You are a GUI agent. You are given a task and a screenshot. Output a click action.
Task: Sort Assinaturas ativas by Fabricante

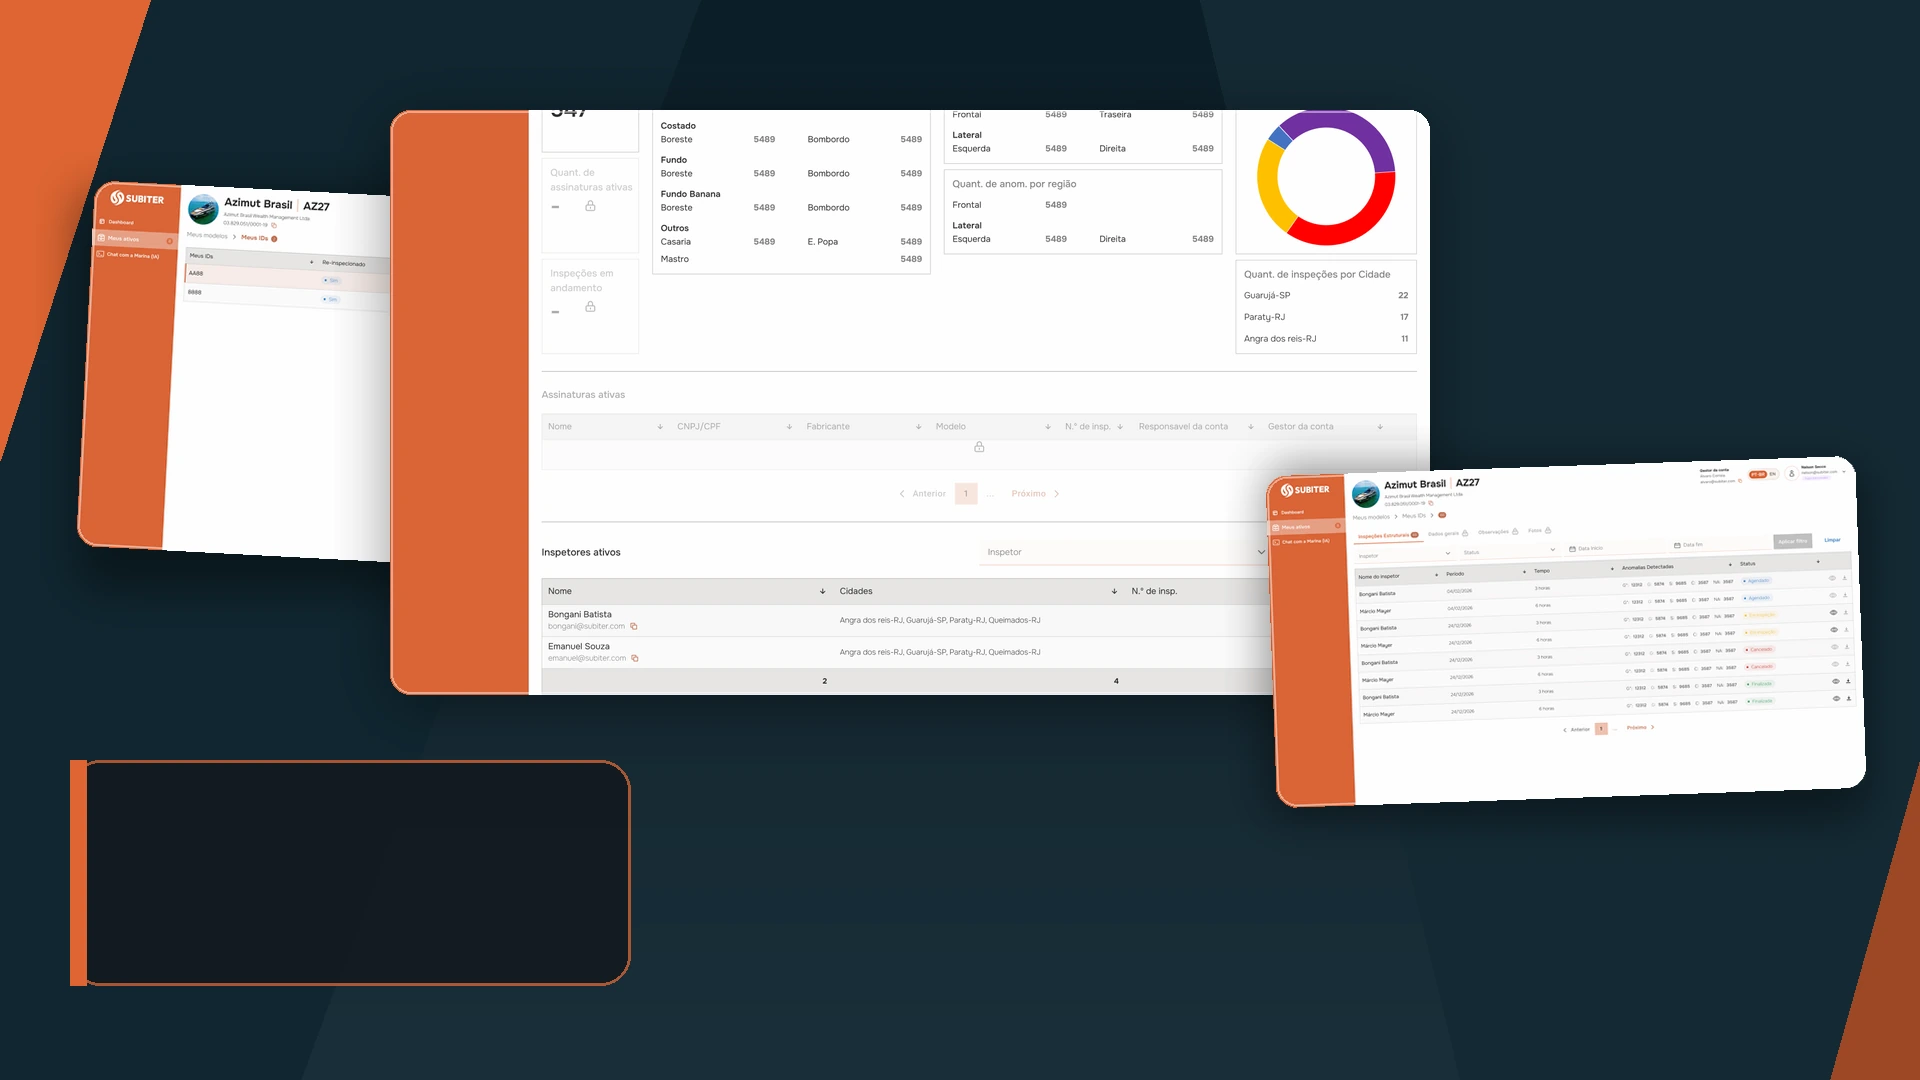[918, 427]
